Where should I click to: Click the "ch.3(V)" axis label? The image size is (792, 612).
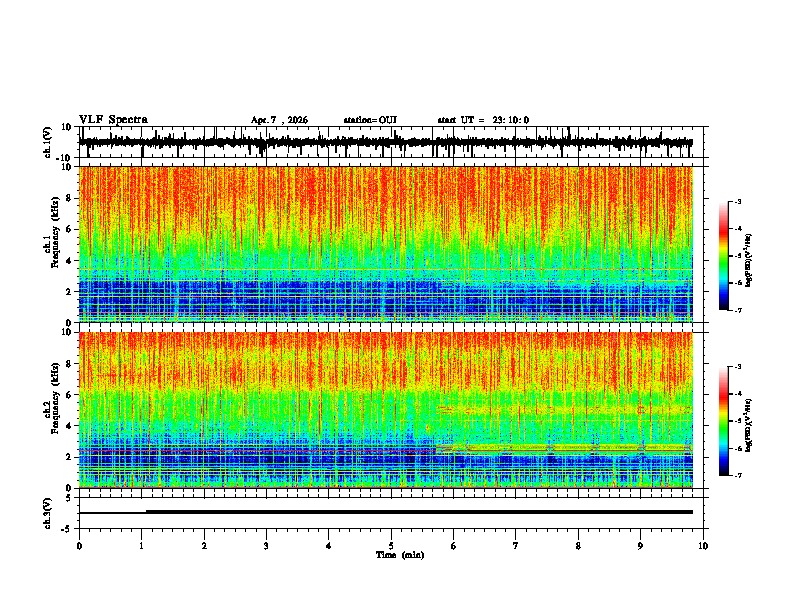[x=48, y=513]
